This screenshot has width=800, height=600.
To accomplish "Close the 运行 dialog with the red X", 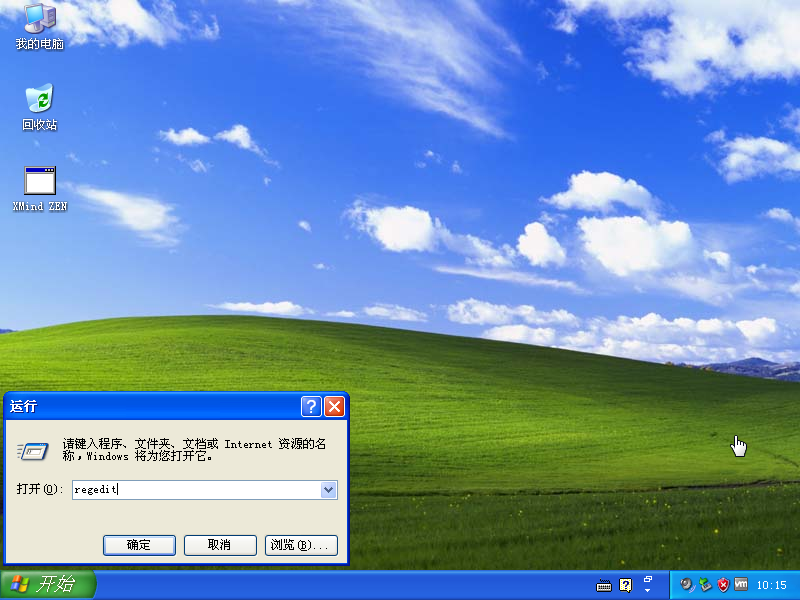I will point(335,407).
